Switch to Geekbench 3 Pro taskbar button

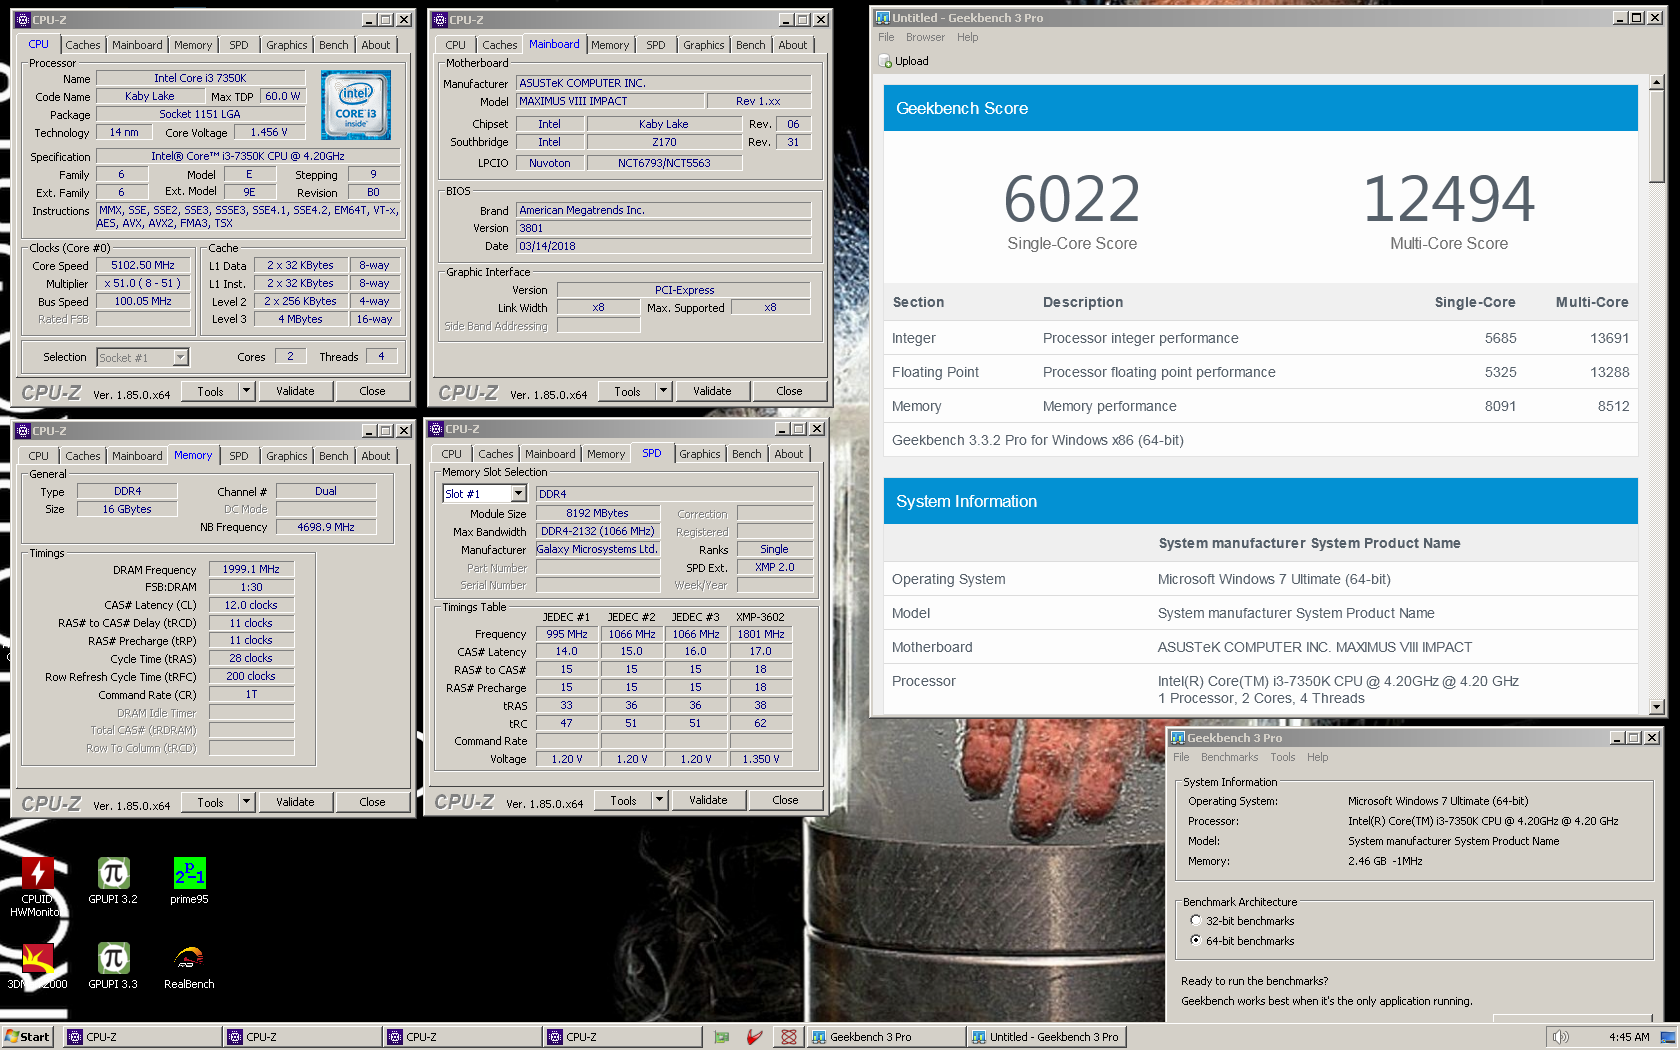[885, 1037]
